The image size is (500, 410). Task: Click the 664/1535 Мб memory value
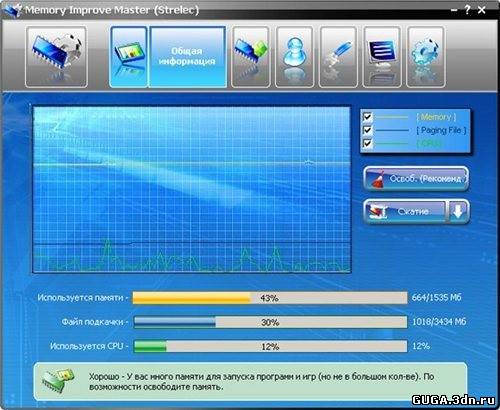point(437,297)
